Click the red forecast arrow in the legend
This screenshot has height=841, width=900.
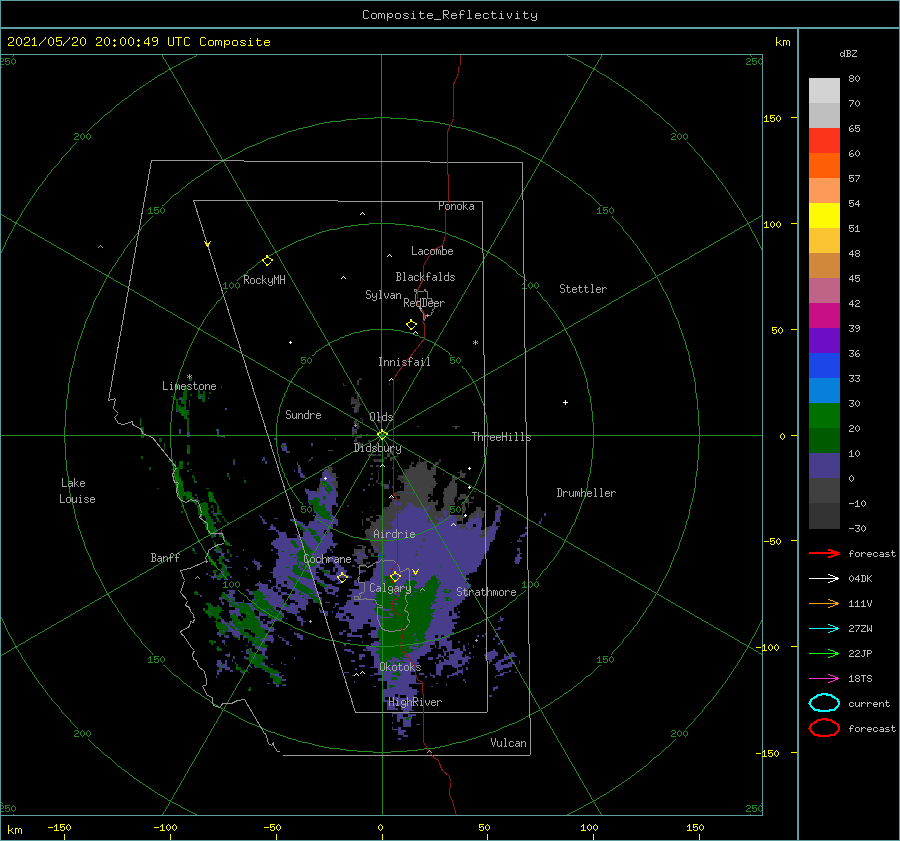click(824, 553)
